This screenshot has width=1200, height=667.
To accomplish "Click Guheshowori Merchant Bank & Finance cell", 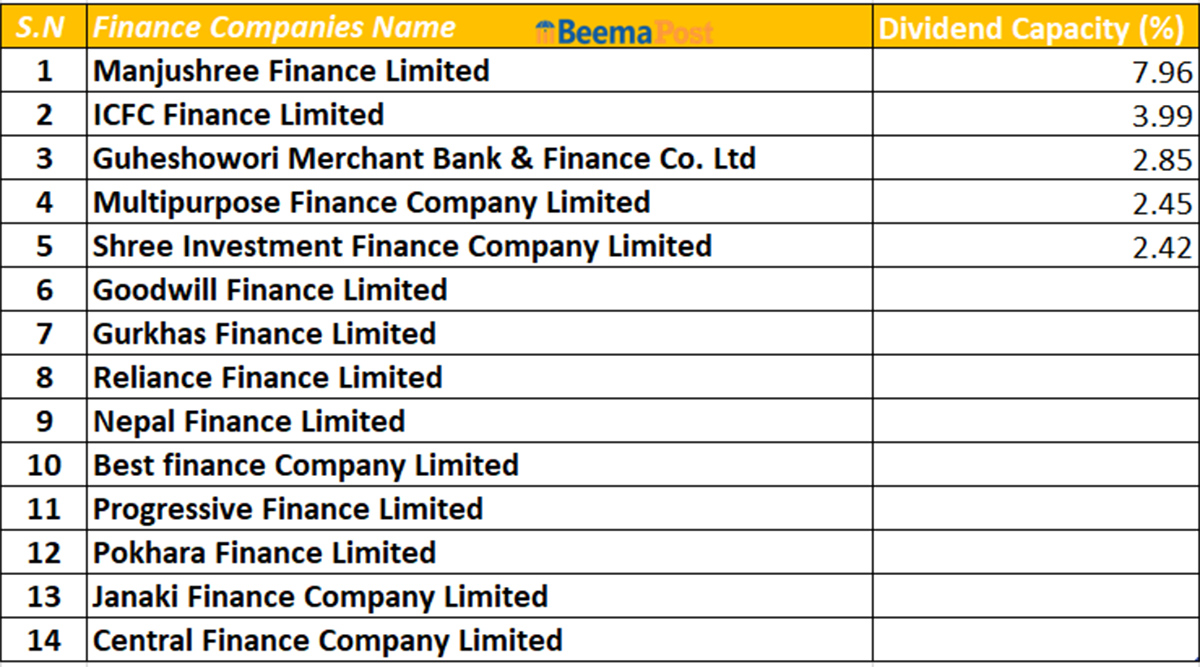I will (x=424, y=159).
